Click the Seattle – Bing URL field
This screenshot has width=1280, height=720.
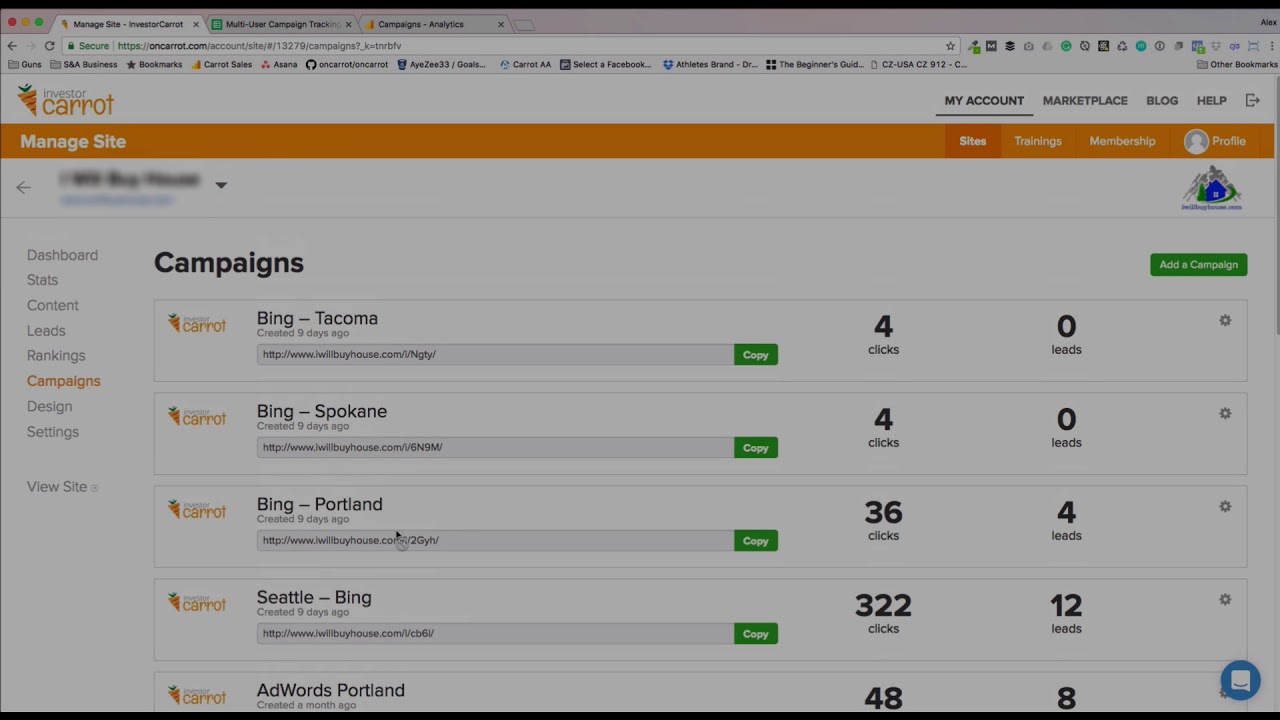[495, 633]
